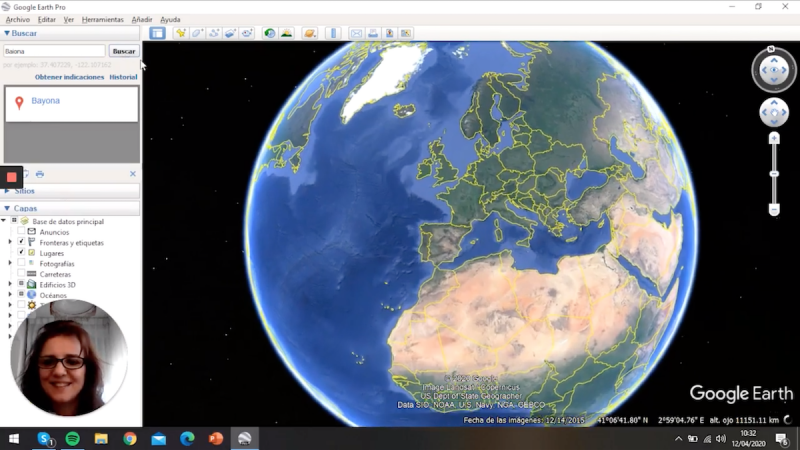
Task: Zoom in with the plus button
Action: click(x=774, y=138)
